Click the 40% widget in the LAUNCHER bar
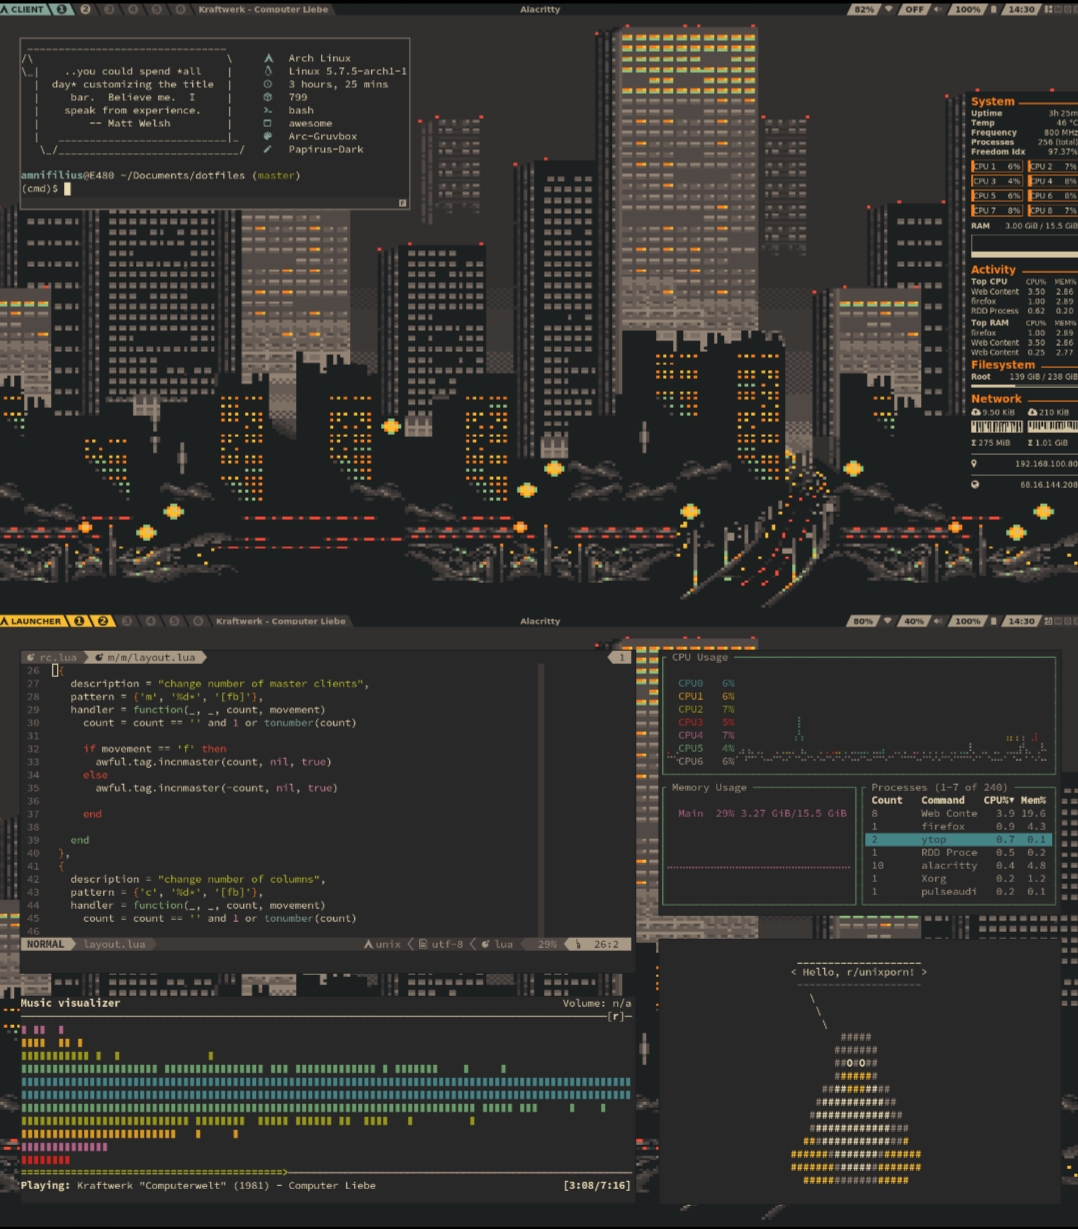This screenshot has width=1078, height=1229. (x=914, y=621)
